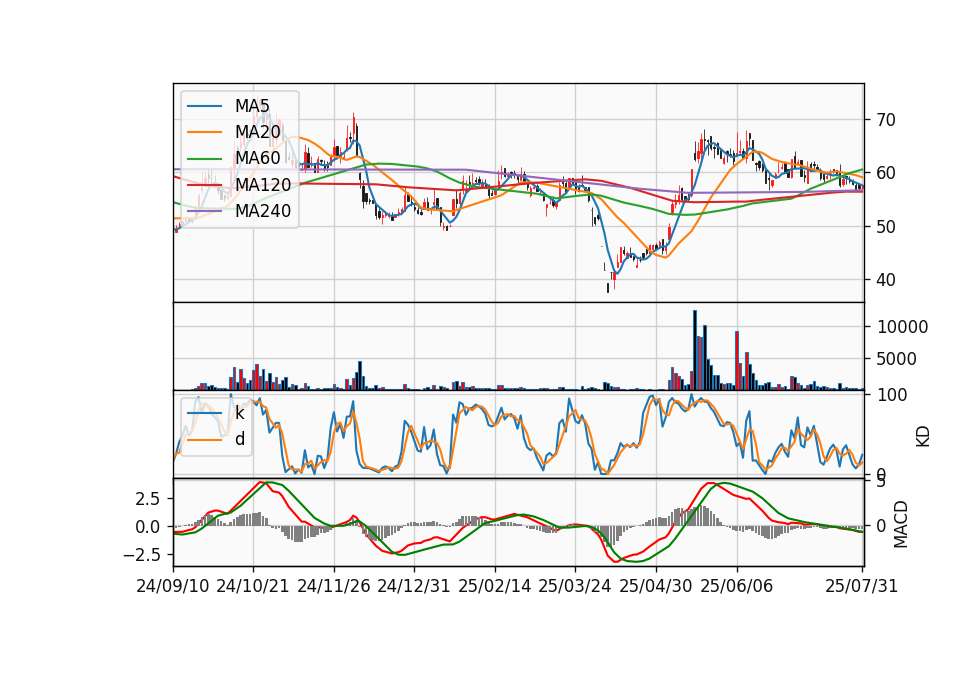The width and height of the screenshot is (960, 690).
Task: Click the price axis value 70
Action: (886, 120)
